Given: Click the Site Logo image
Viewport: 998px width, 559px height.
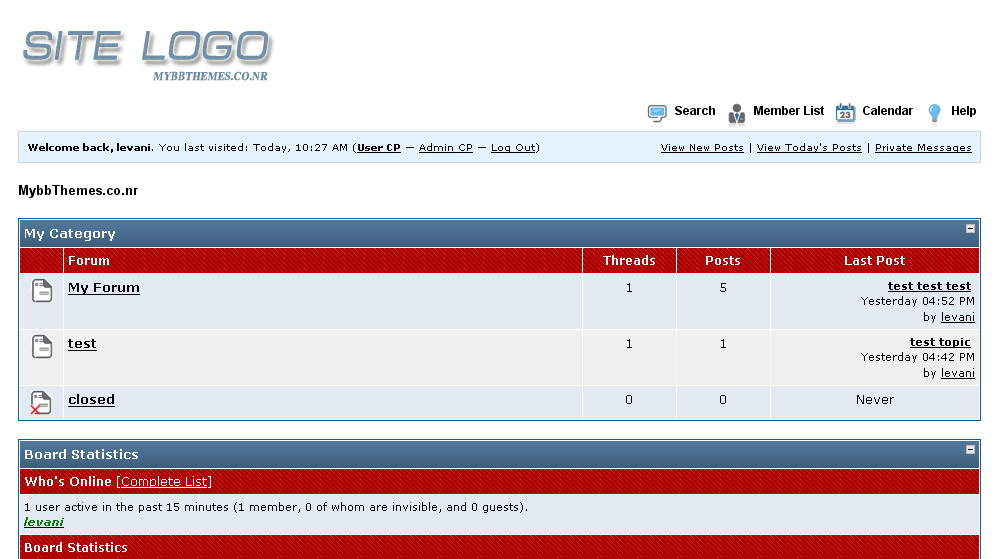Looking at the screenshot, I should coord(147,55).
